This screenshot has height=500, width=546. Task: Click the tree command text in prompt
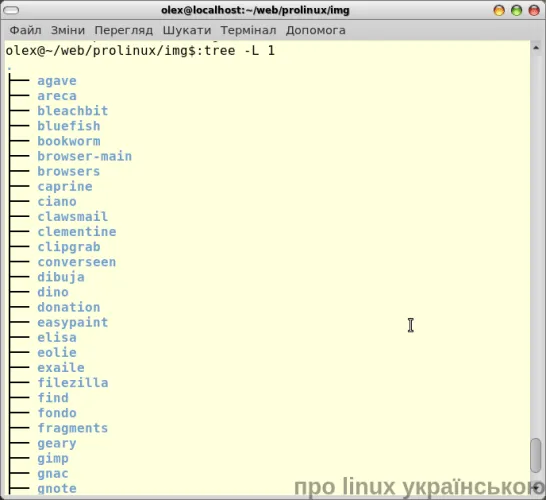click(x=240, y=51)
